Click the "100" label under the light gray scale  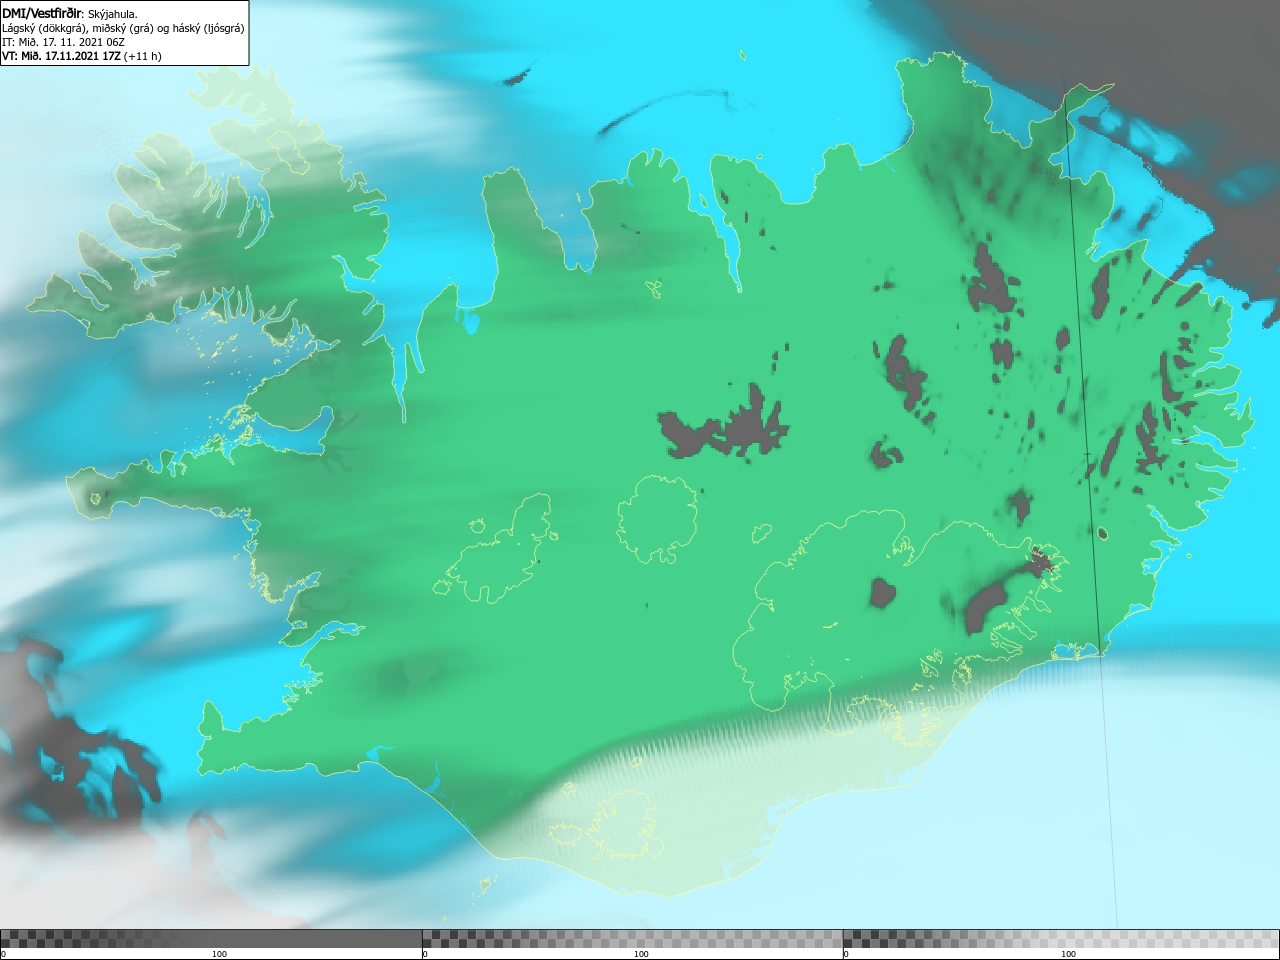[x=1068, y=954]
